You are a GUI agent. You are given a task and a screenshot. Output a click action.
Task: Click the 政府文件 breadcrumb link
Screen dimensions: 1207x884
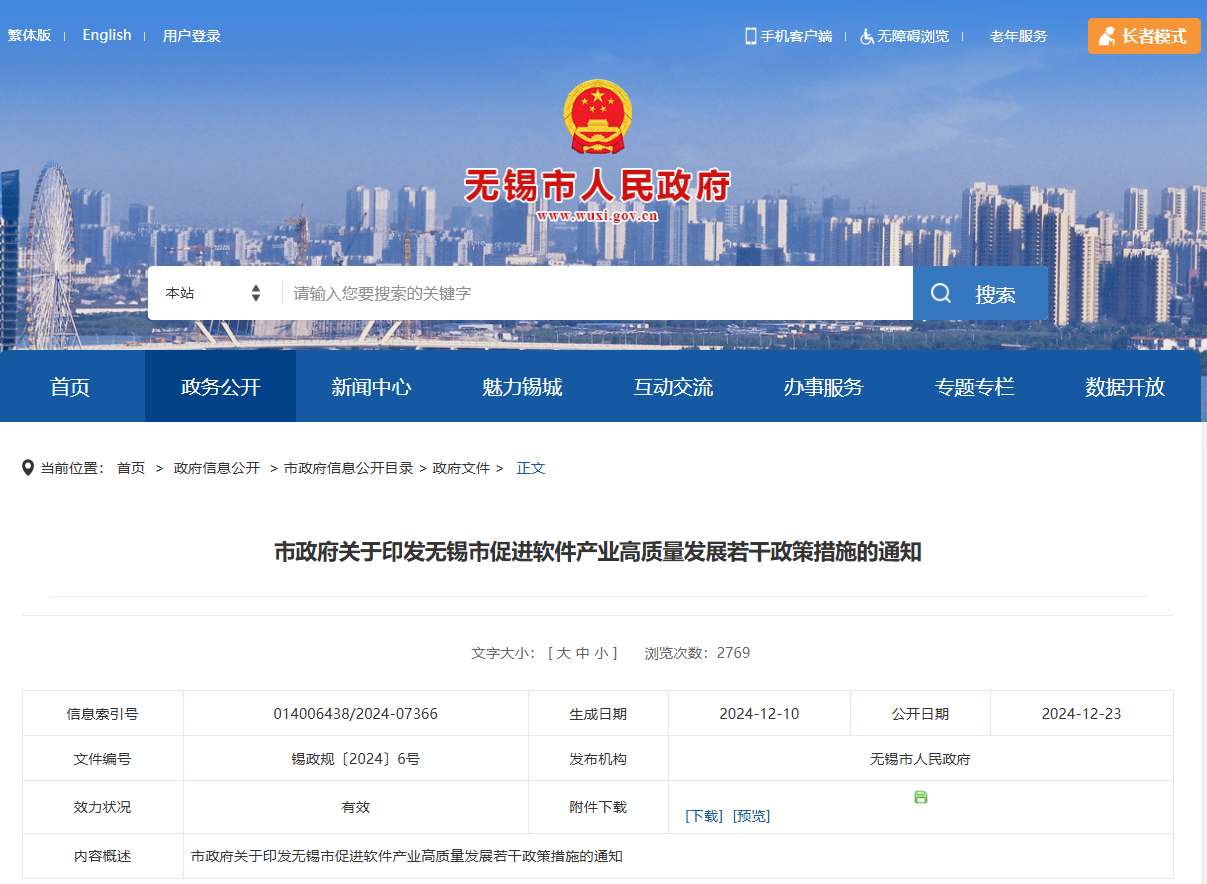(461, 467)
